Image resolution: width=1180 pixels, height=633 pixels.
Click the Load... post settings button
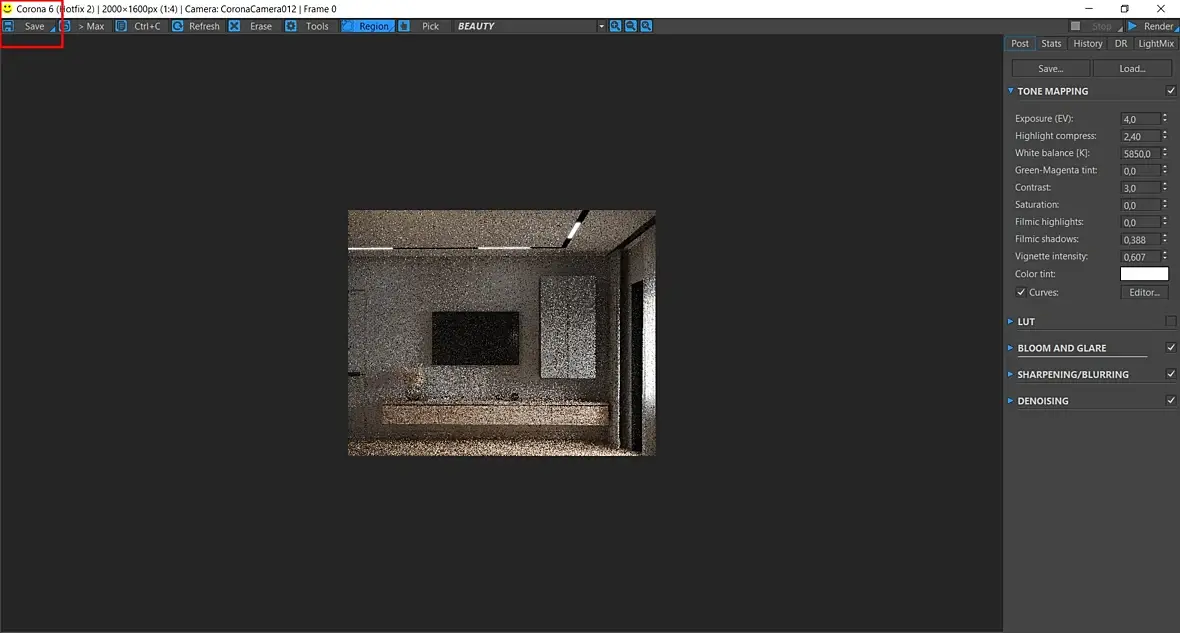pyautogui.click(x=1133, y=68)
